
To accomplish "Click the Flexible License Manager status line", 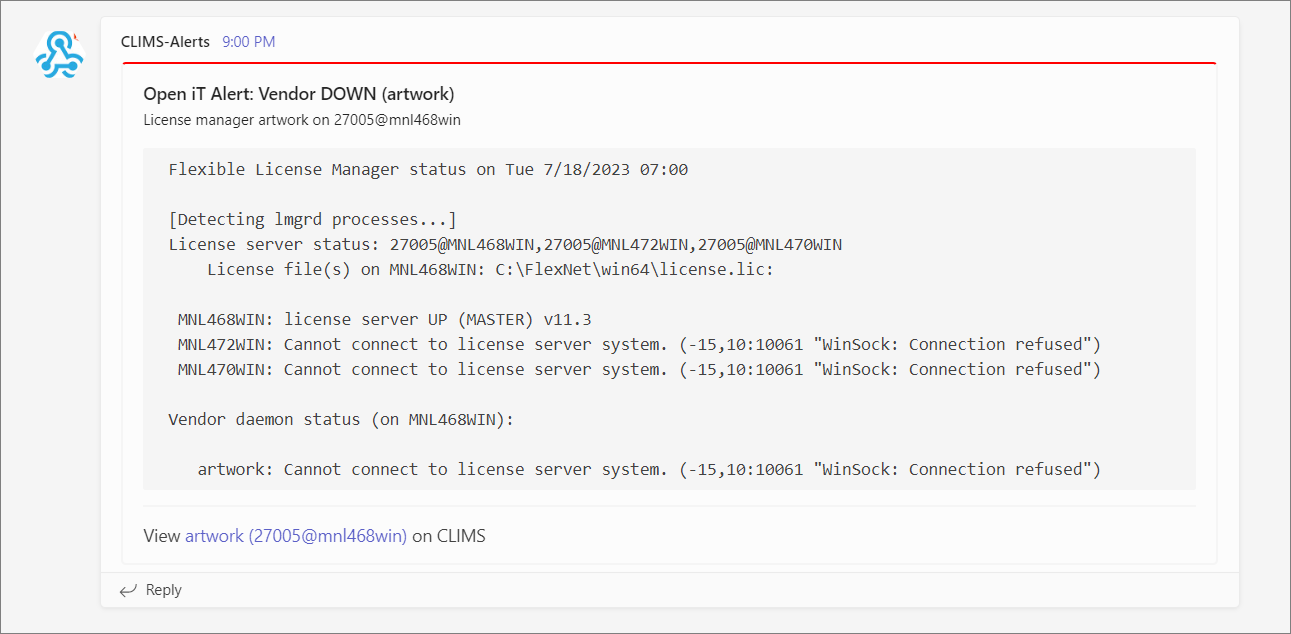I will [x=428, y=169].
